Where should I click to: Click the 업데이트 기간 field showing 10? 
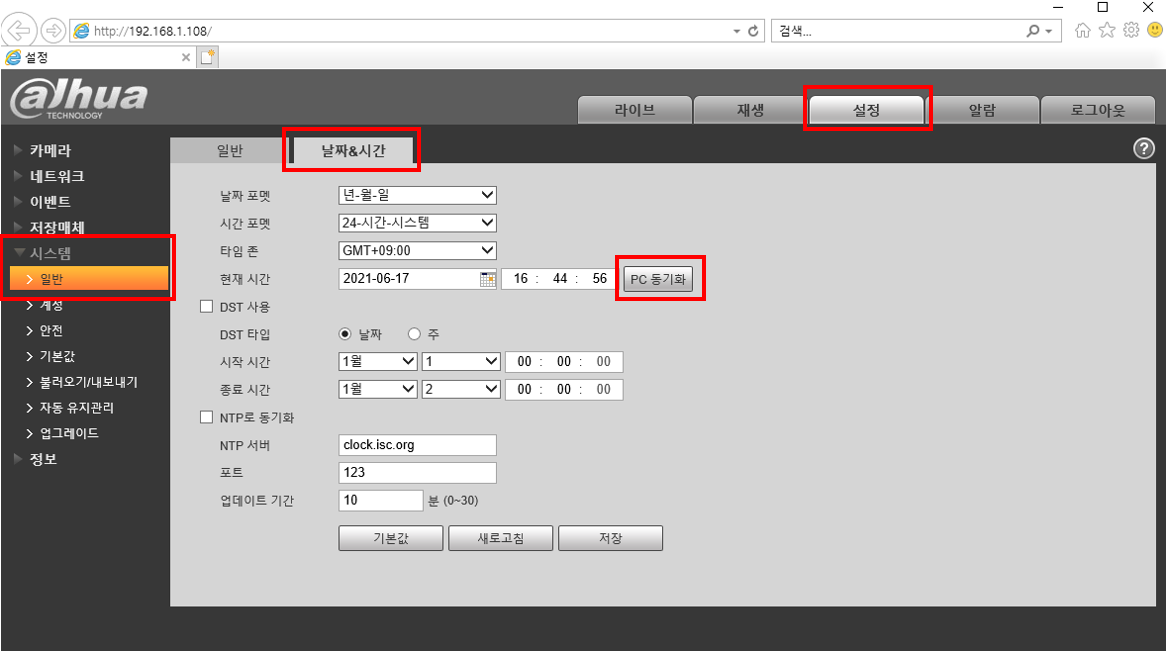381,500
